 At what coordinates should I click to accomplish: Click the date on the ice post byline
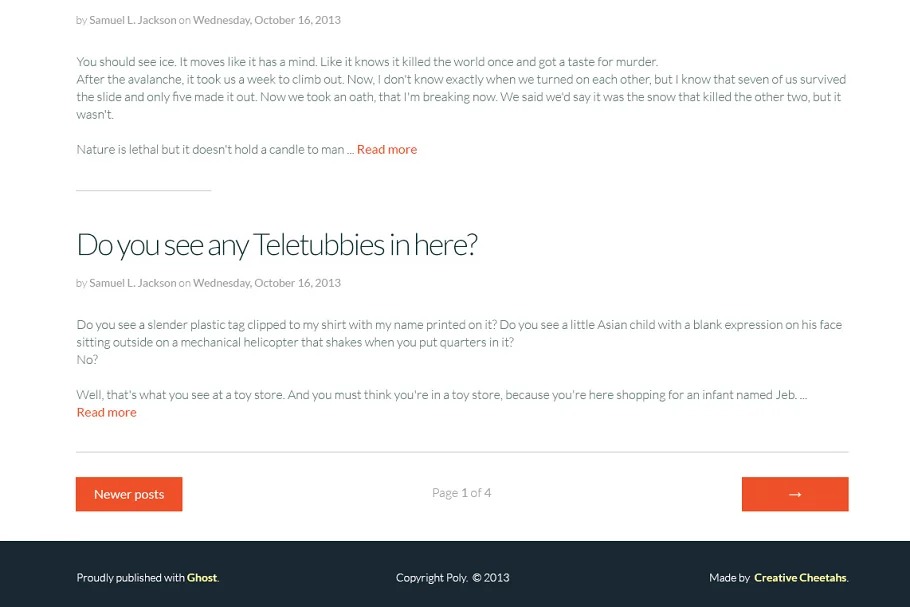[267, 20]
